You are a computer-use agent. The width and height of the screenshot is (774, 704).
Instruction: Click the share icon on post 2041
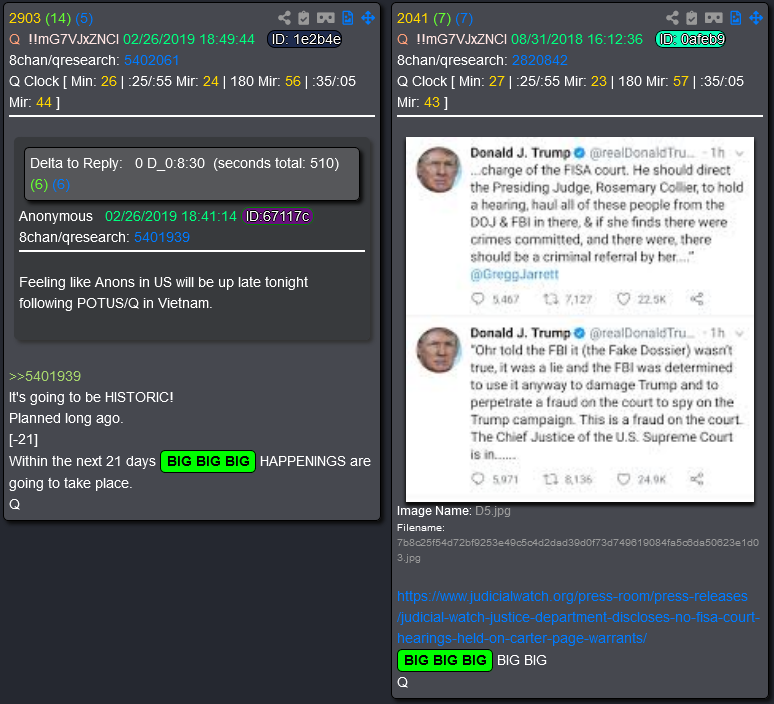pos(672,18)
